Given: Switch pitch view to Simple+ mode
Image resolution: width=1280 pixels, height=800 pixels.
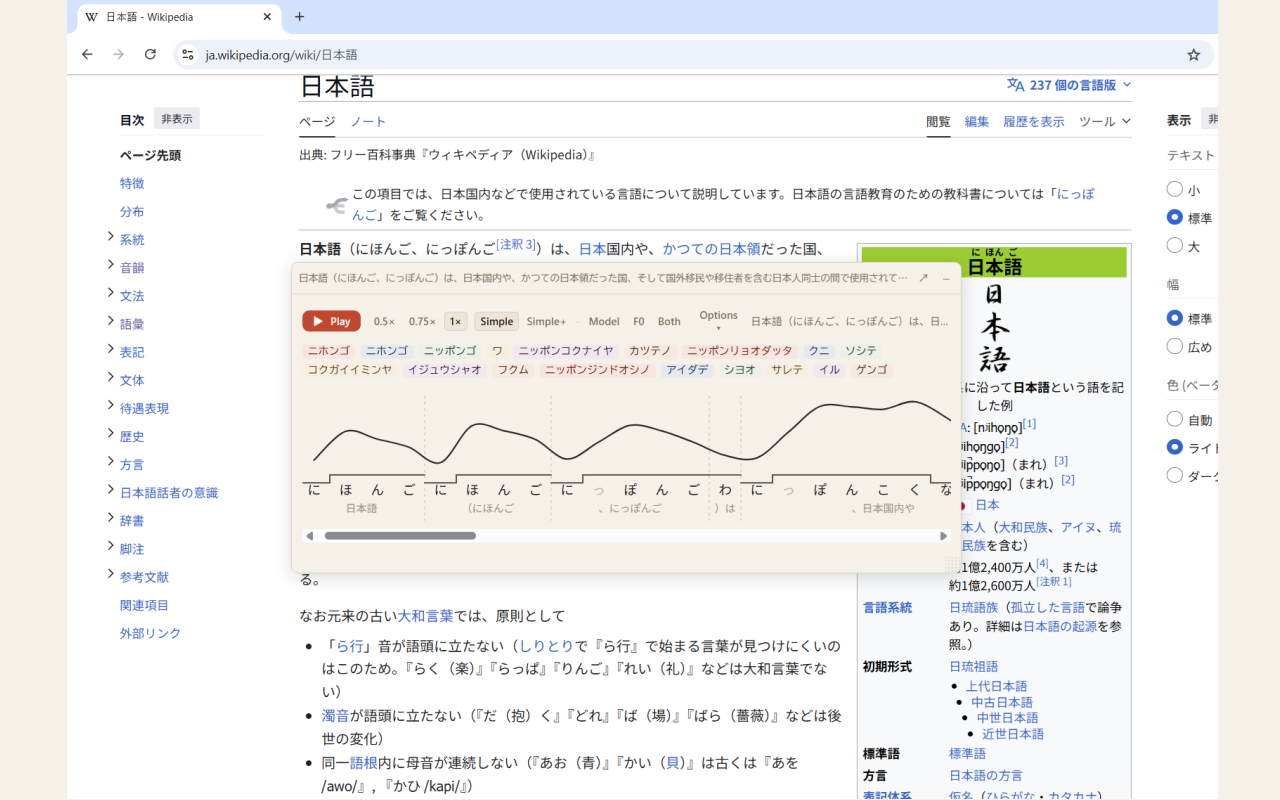Looking at the screenshot, I should [x=546, y=321].
